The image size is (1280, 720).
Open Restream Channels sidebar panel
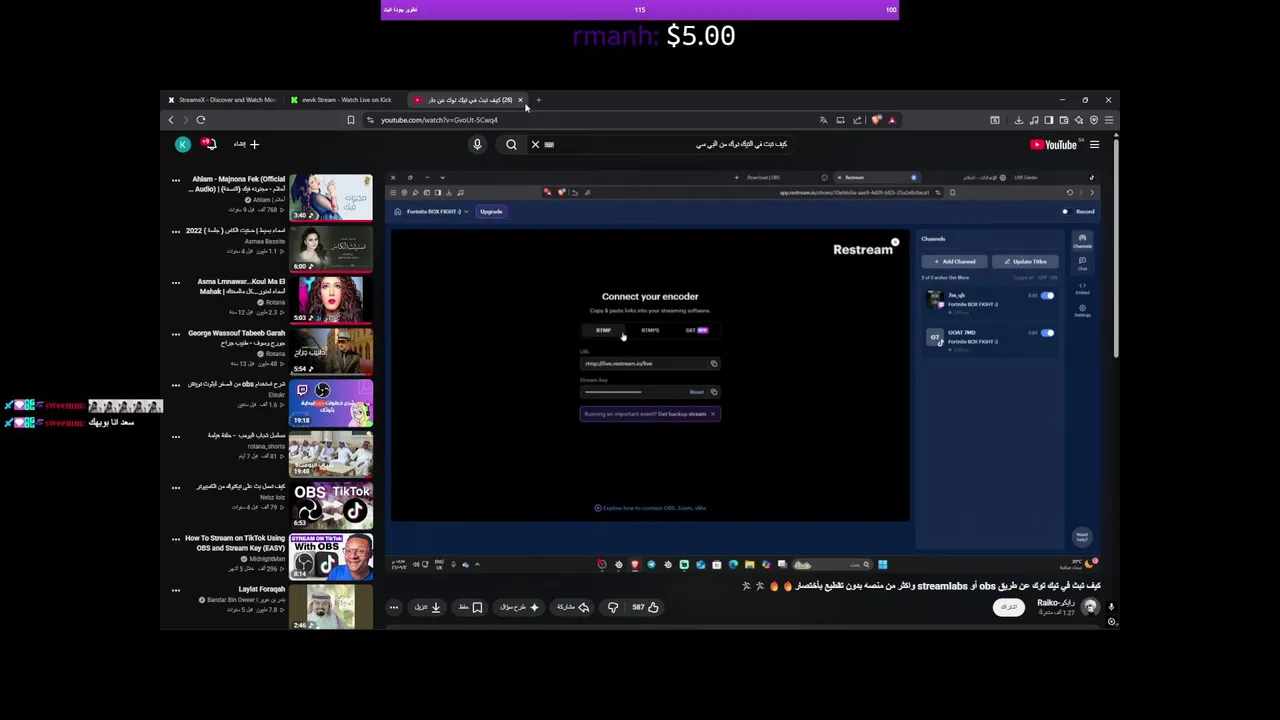[1082, 241]
